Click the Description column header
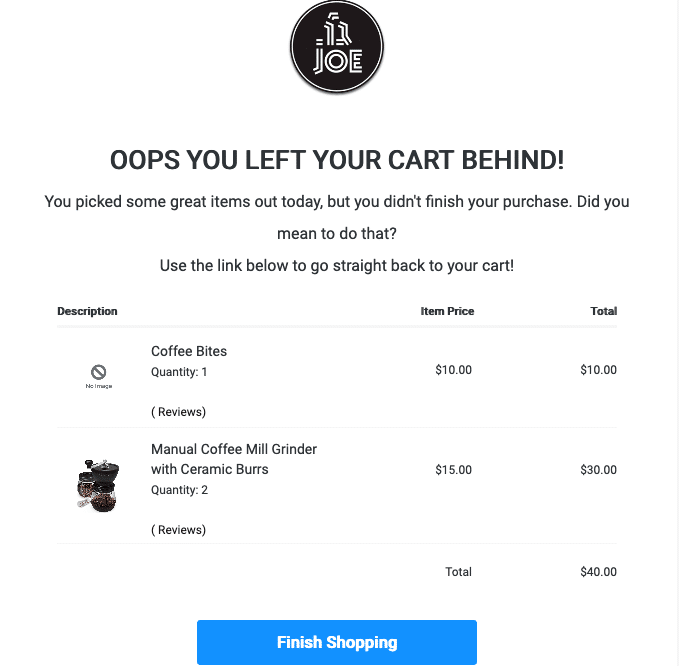Viewport: 679px width, 666px height. click(x=87, y=311)
